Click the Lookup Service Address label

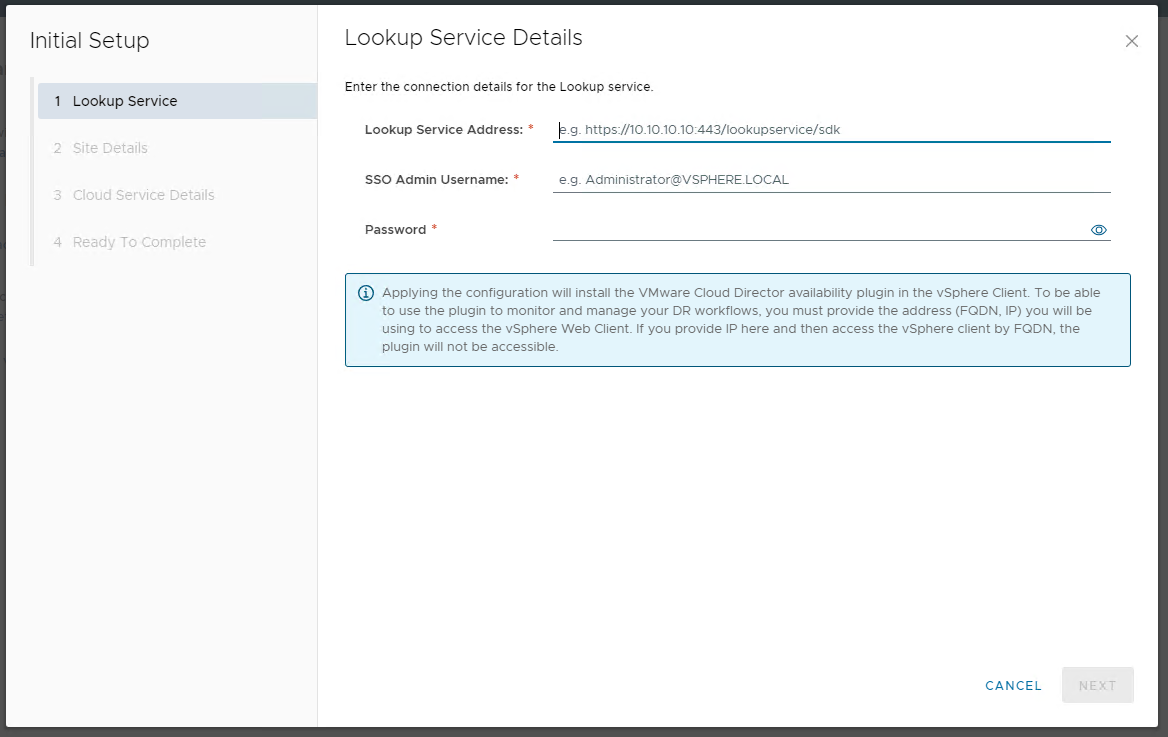[444, 130]
